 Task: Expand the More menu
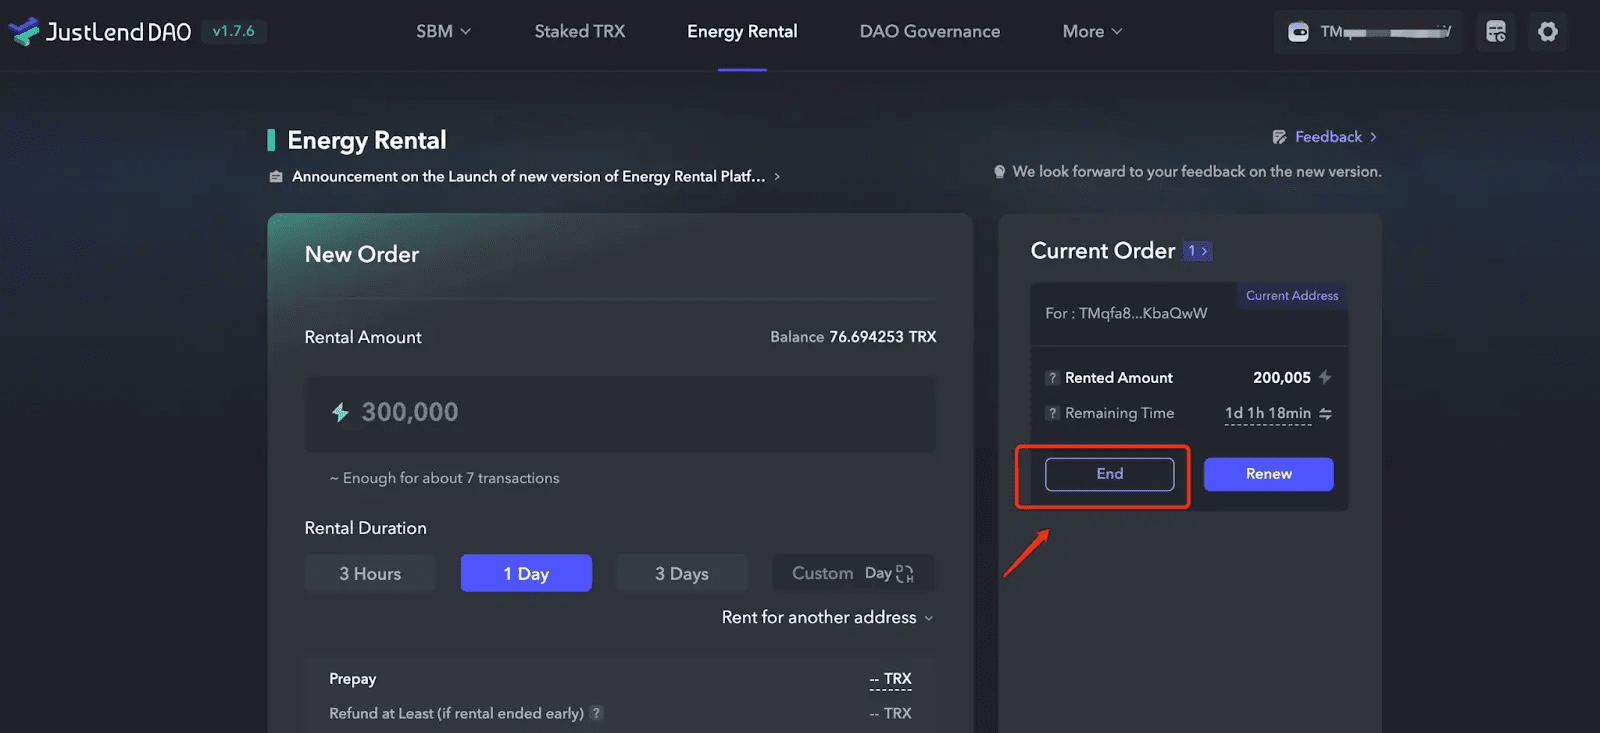(x=1092, y=31)
